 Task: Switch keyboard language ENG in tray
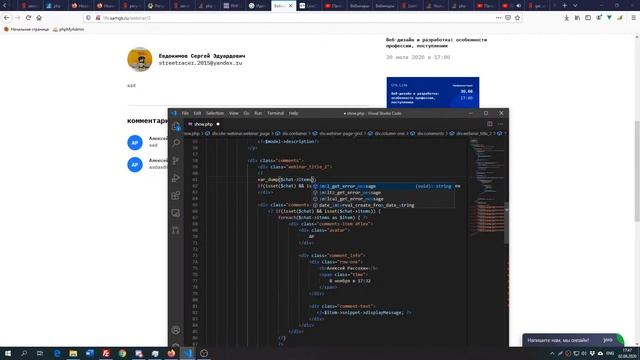pyautogui.click(x=610, y=353)
